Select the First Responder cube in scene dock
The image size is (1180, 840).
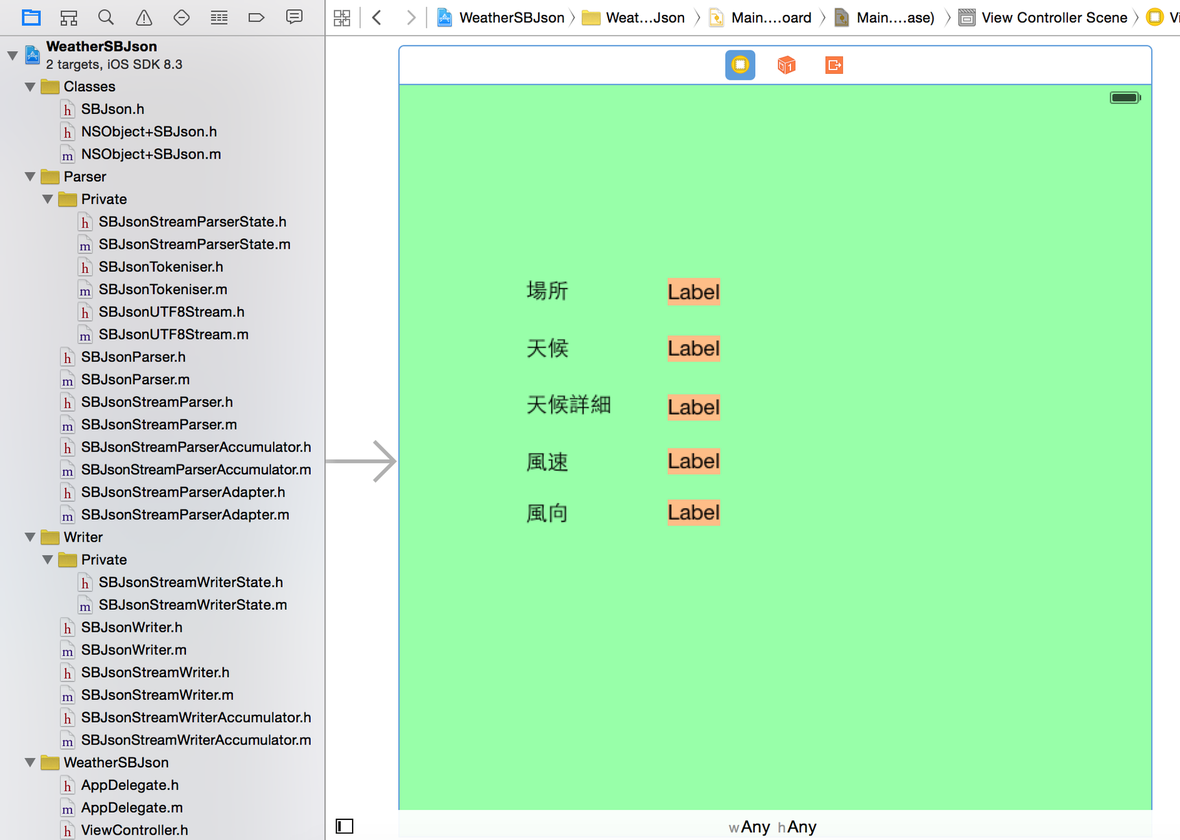(786, 63)
